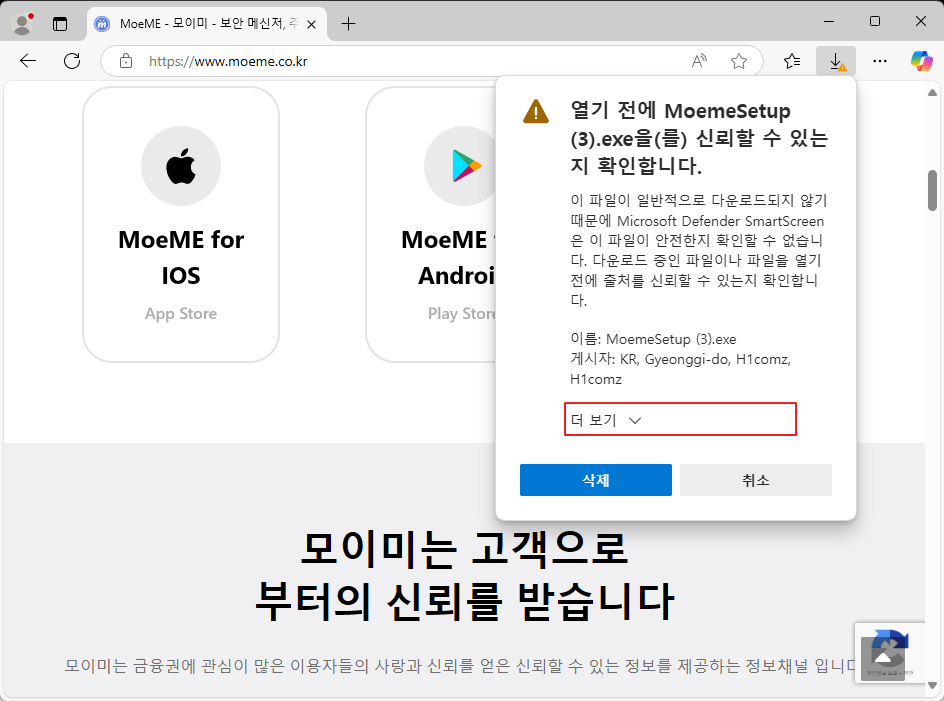Click heading 모이미는 고객으로
The height and width of the screenshot is (701, 944).
point(464,549)
